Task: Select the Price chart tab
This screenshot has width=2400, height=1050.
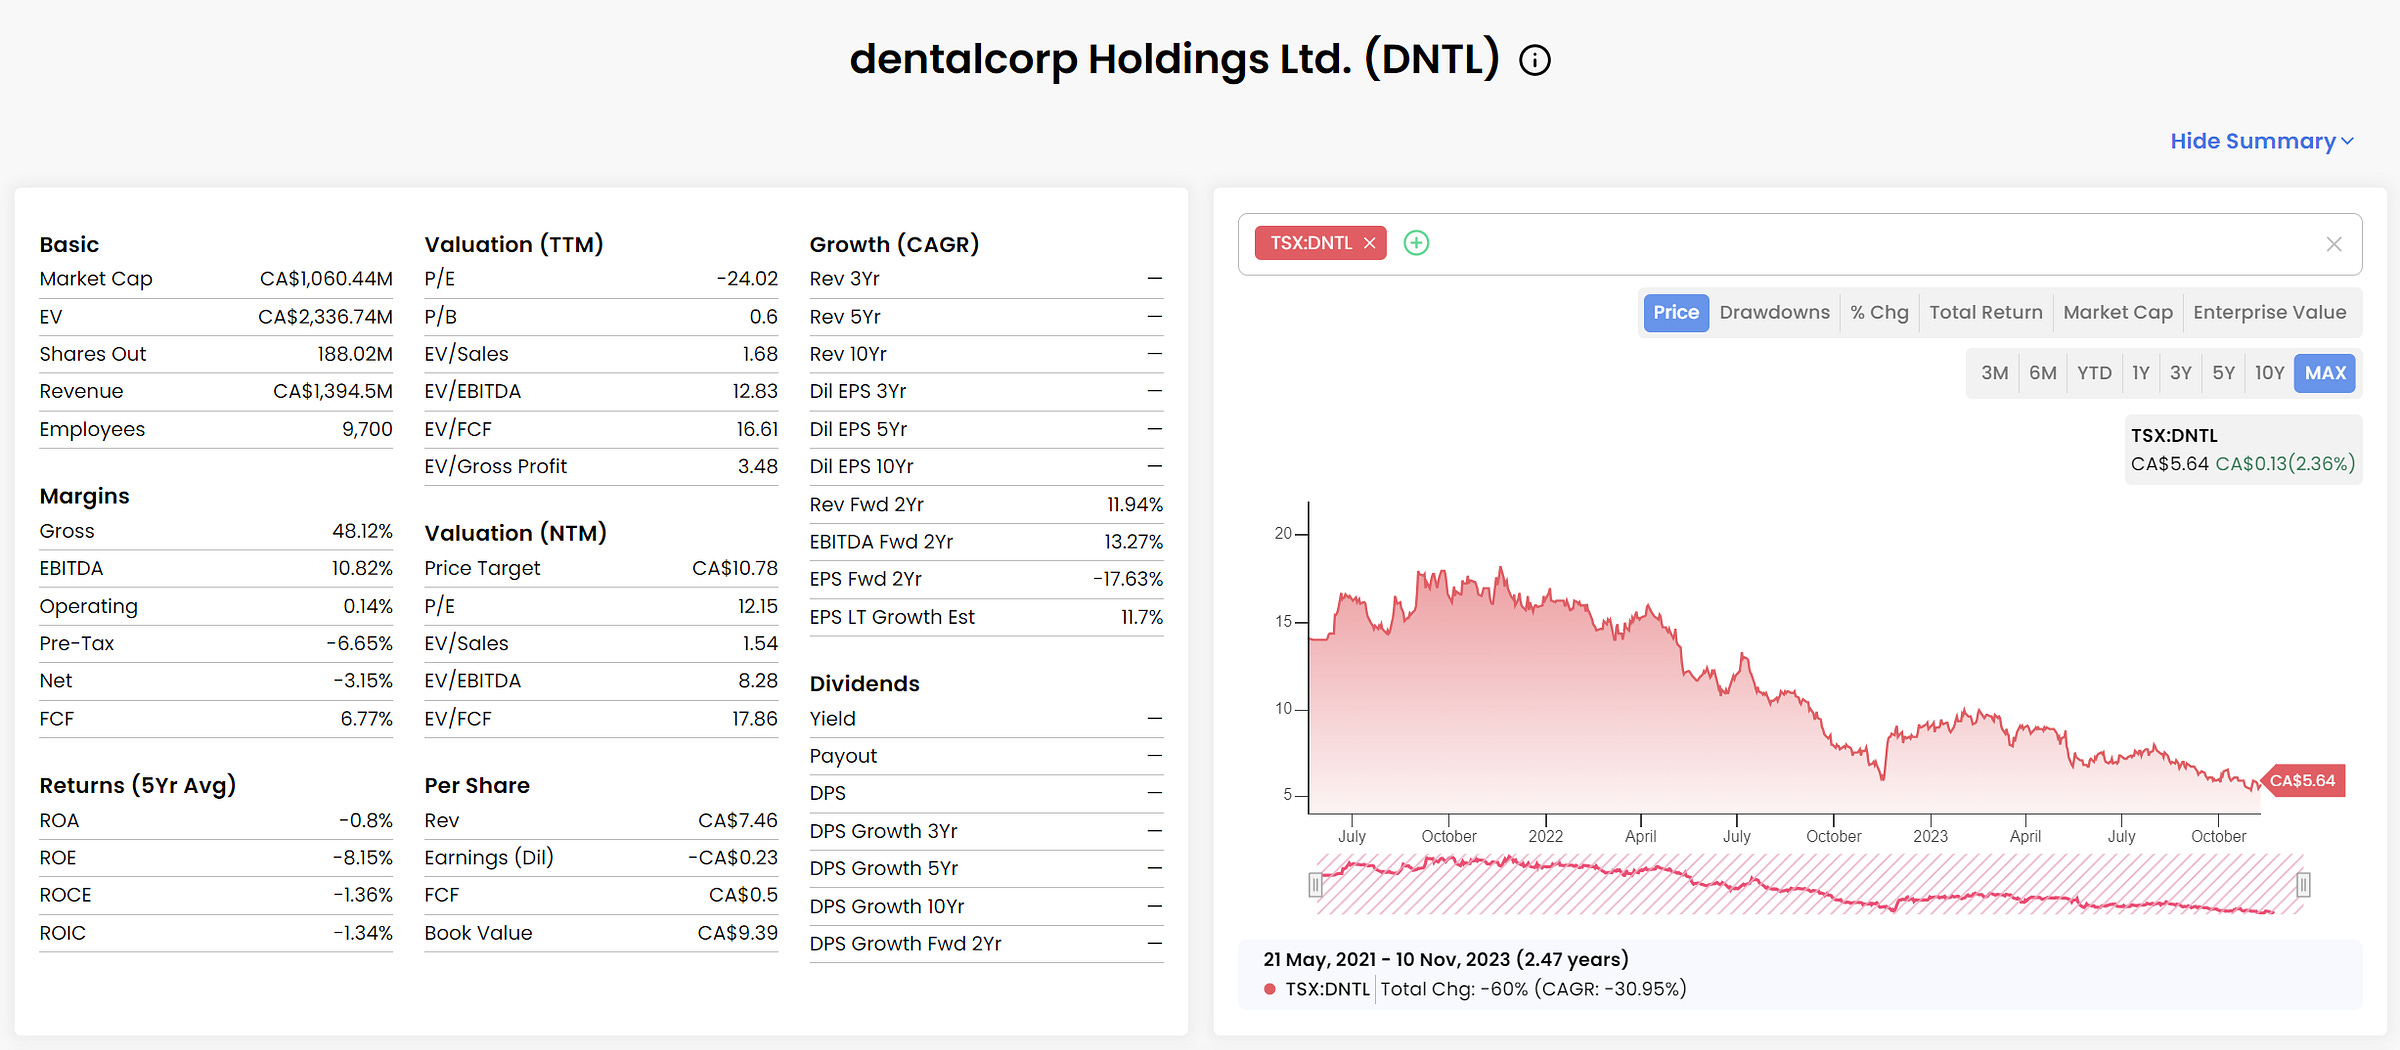Action: pos(1676,312)
